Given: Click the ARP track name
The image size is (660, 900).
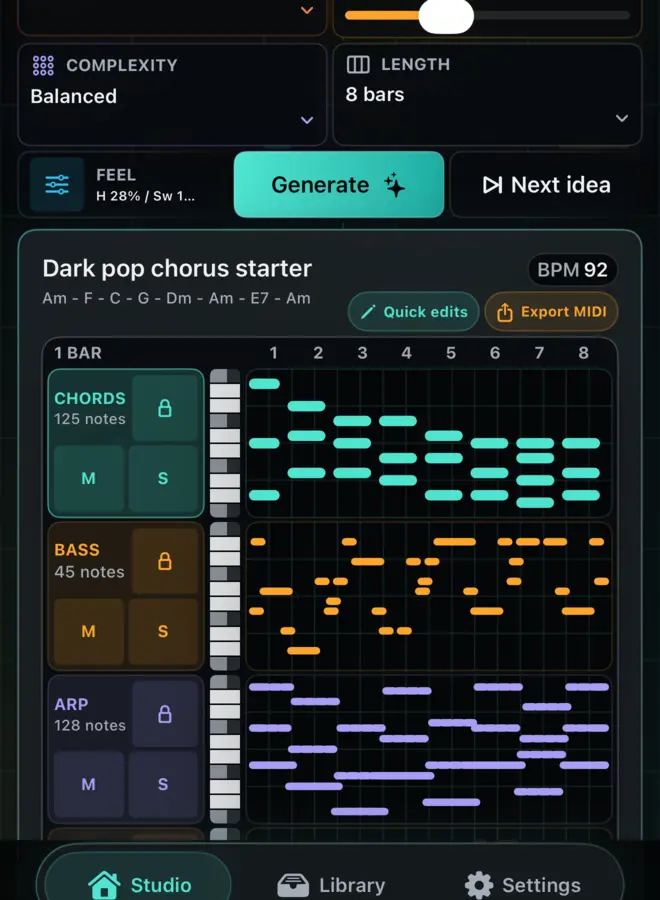Looking at the screenshot, I should 71,704.
